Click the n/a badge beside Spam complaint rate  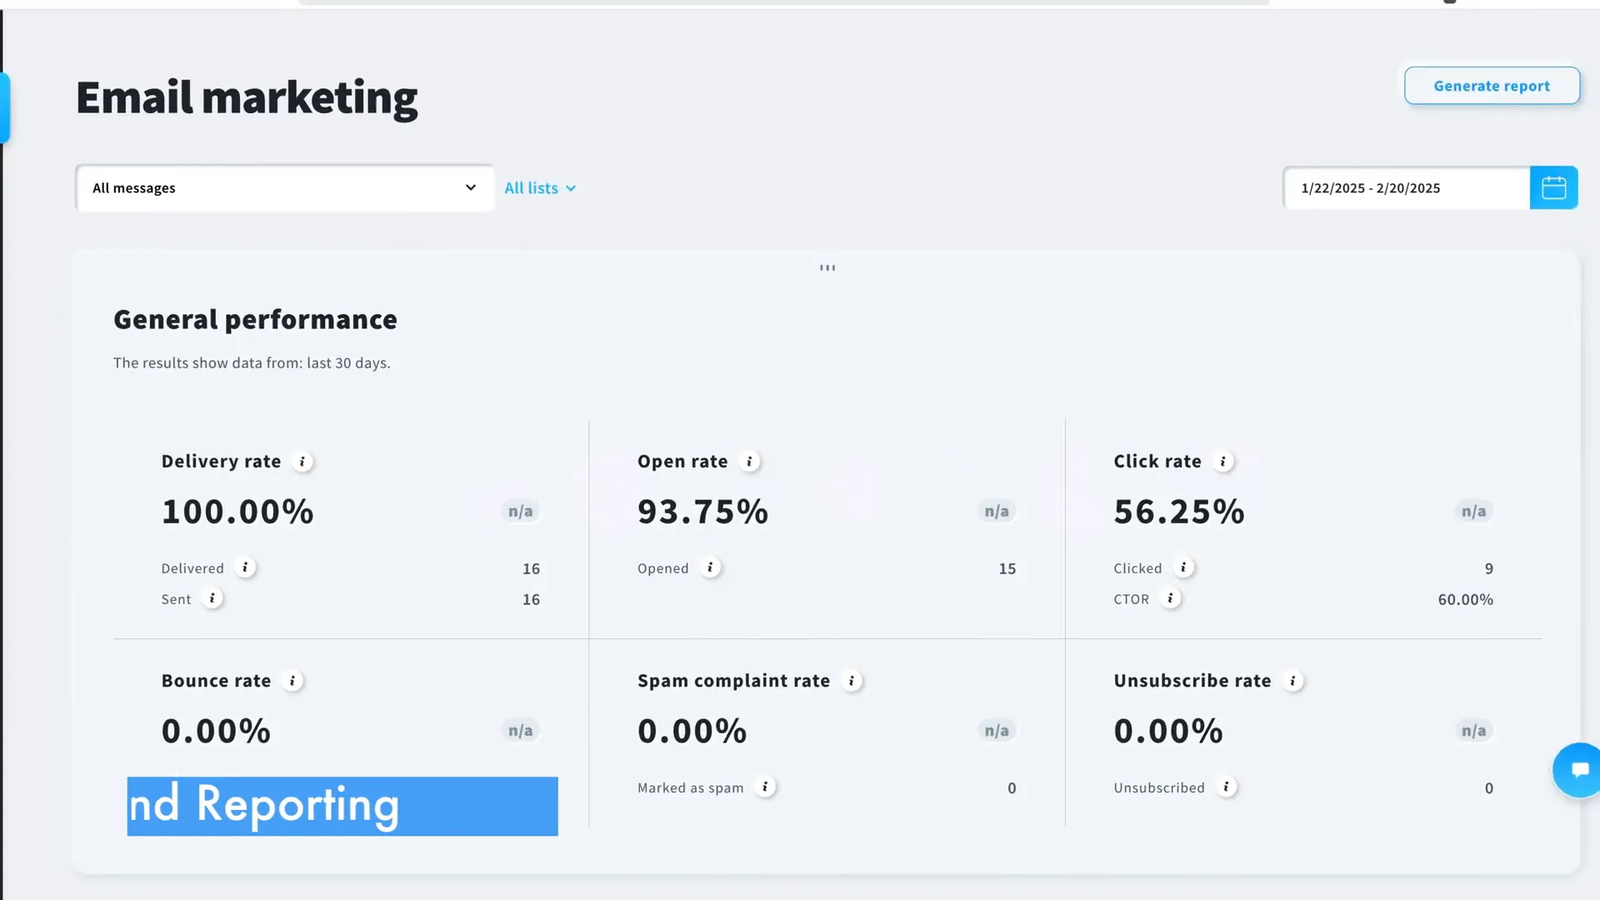[x=996, y=731]
